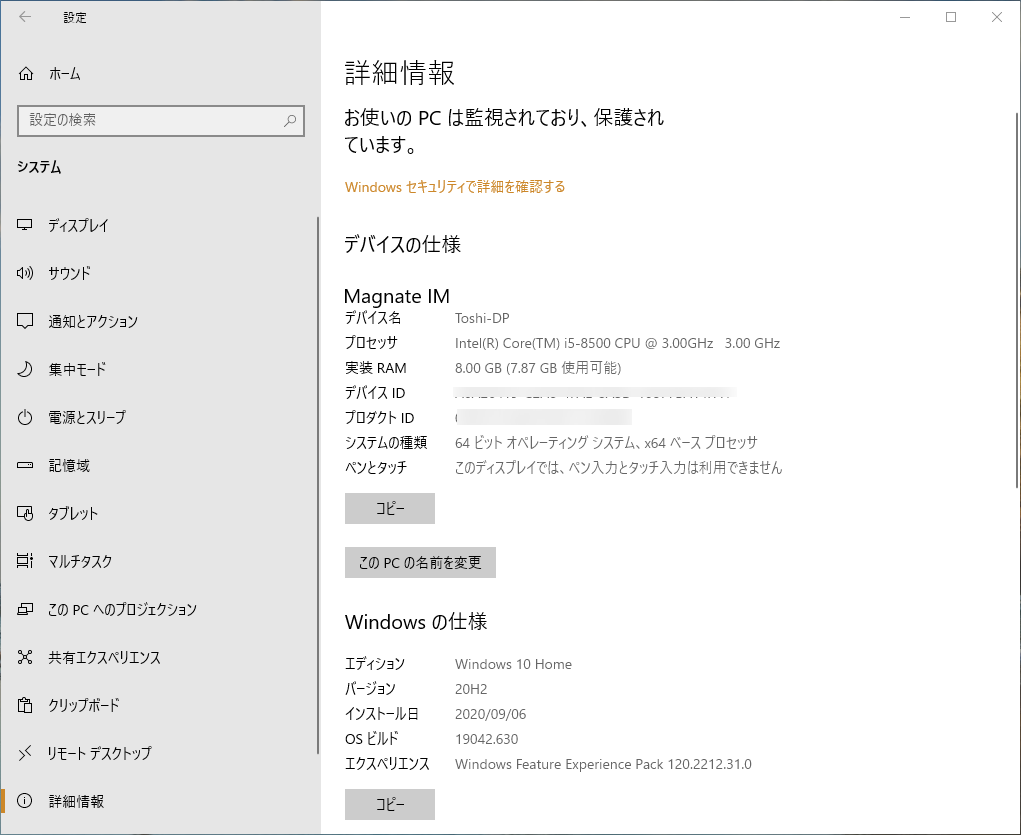This screenshot has width=1021, height=835.
Task: Open Projecting to this PC icon
Action: point(25,609)
